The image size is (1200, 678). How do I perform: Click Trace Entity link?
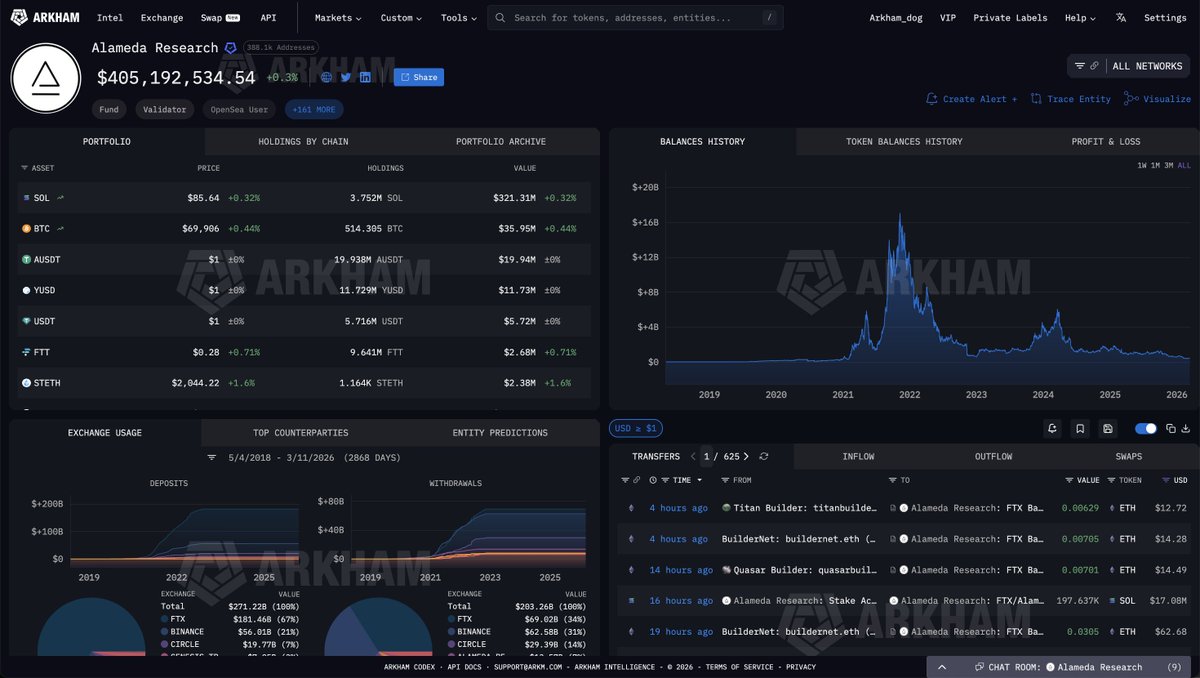(x=1071, y=99)
